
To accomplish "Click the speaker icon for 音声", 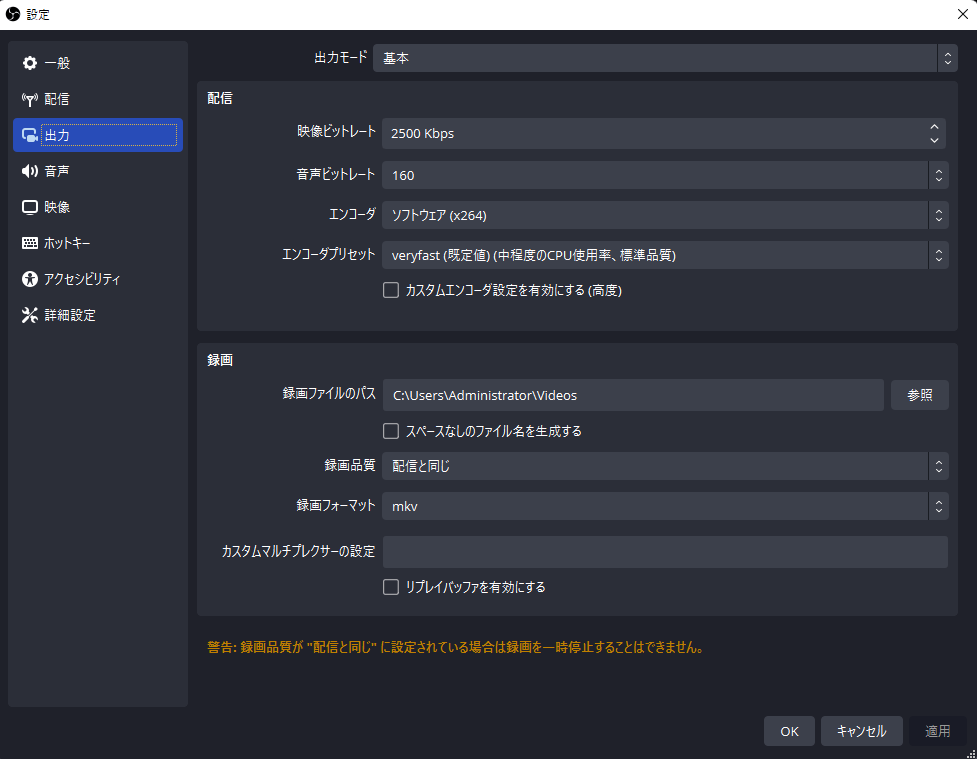I will [x=30, y=172].
